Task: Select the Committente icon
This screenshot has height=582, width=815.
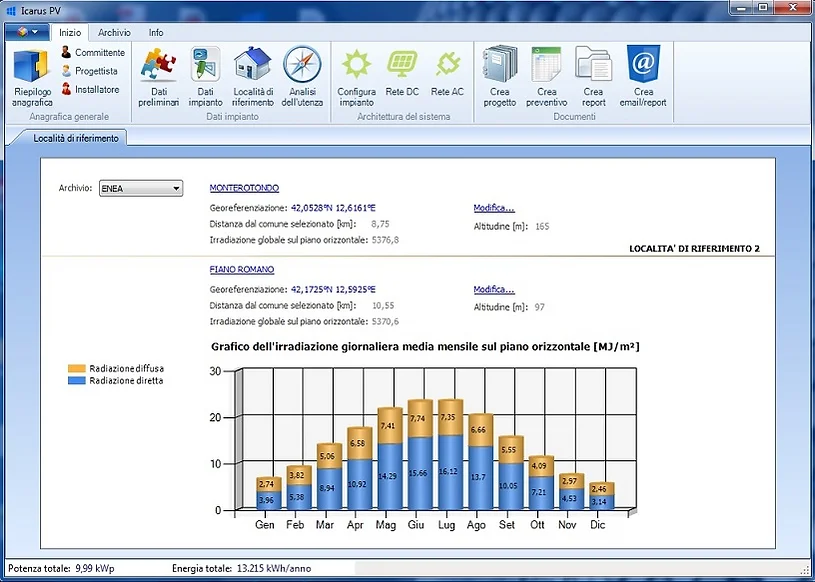Action: pyautogui.click(x=97, y=52)
